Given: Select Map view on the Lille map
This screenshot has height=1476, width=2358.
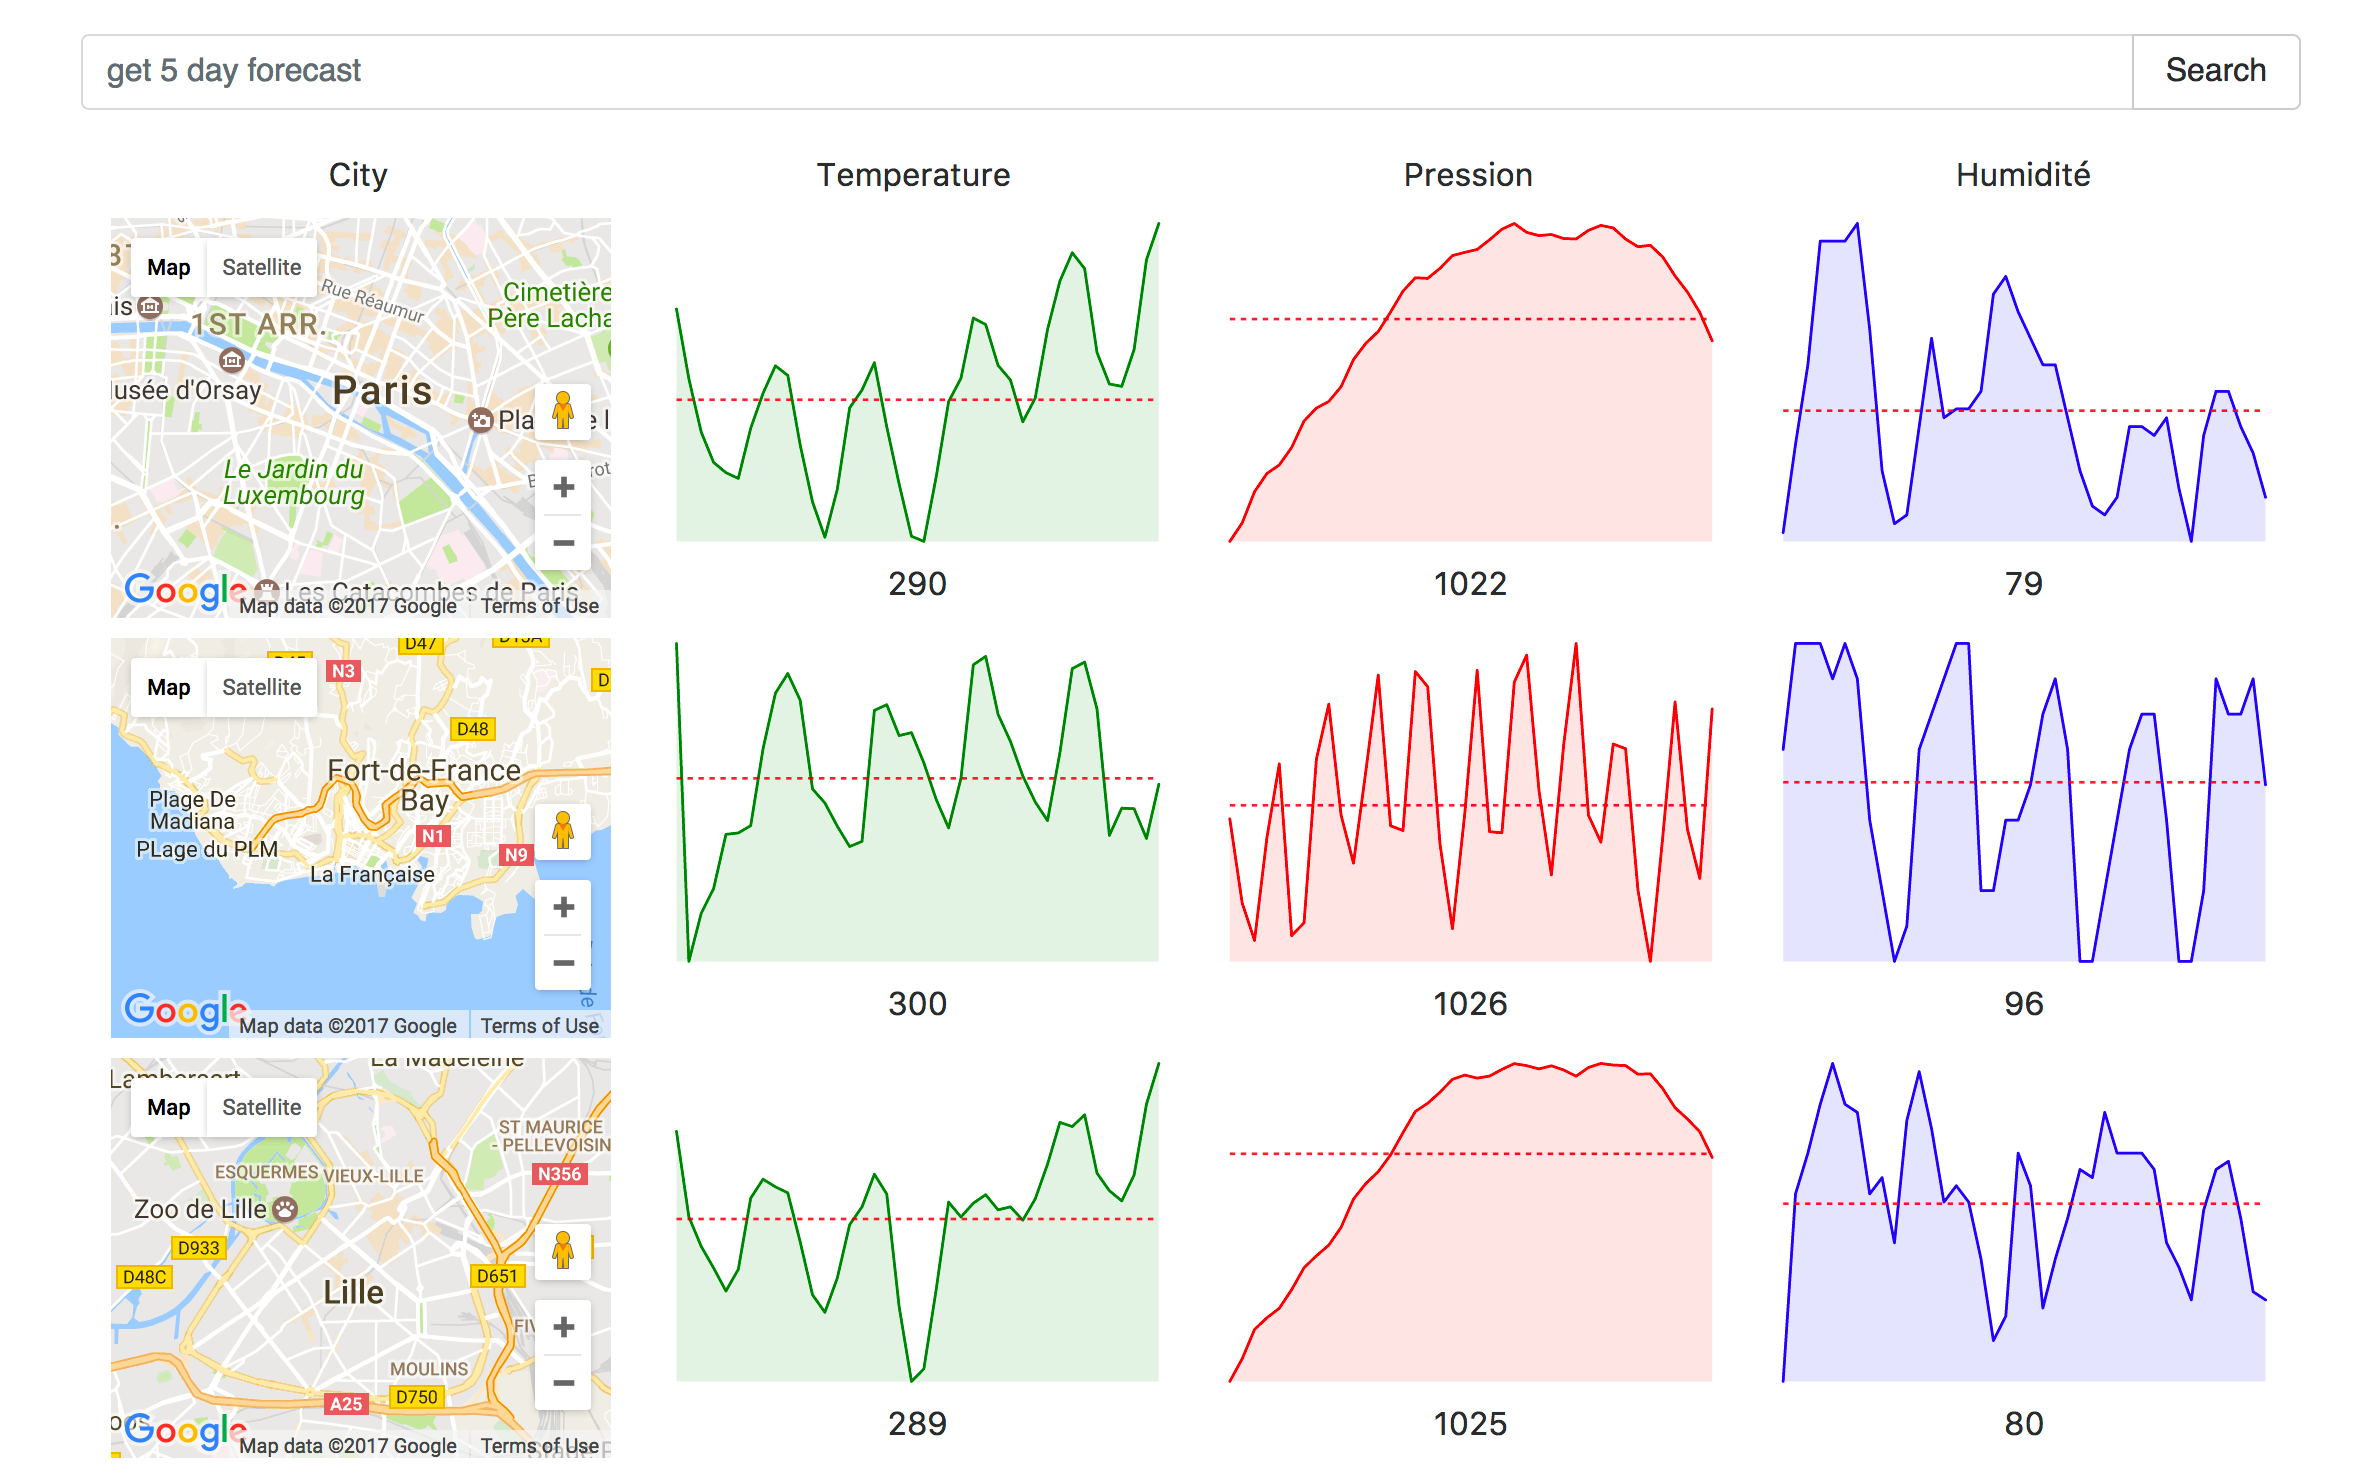Looking at the screenshot, I should pos(168,1107).
